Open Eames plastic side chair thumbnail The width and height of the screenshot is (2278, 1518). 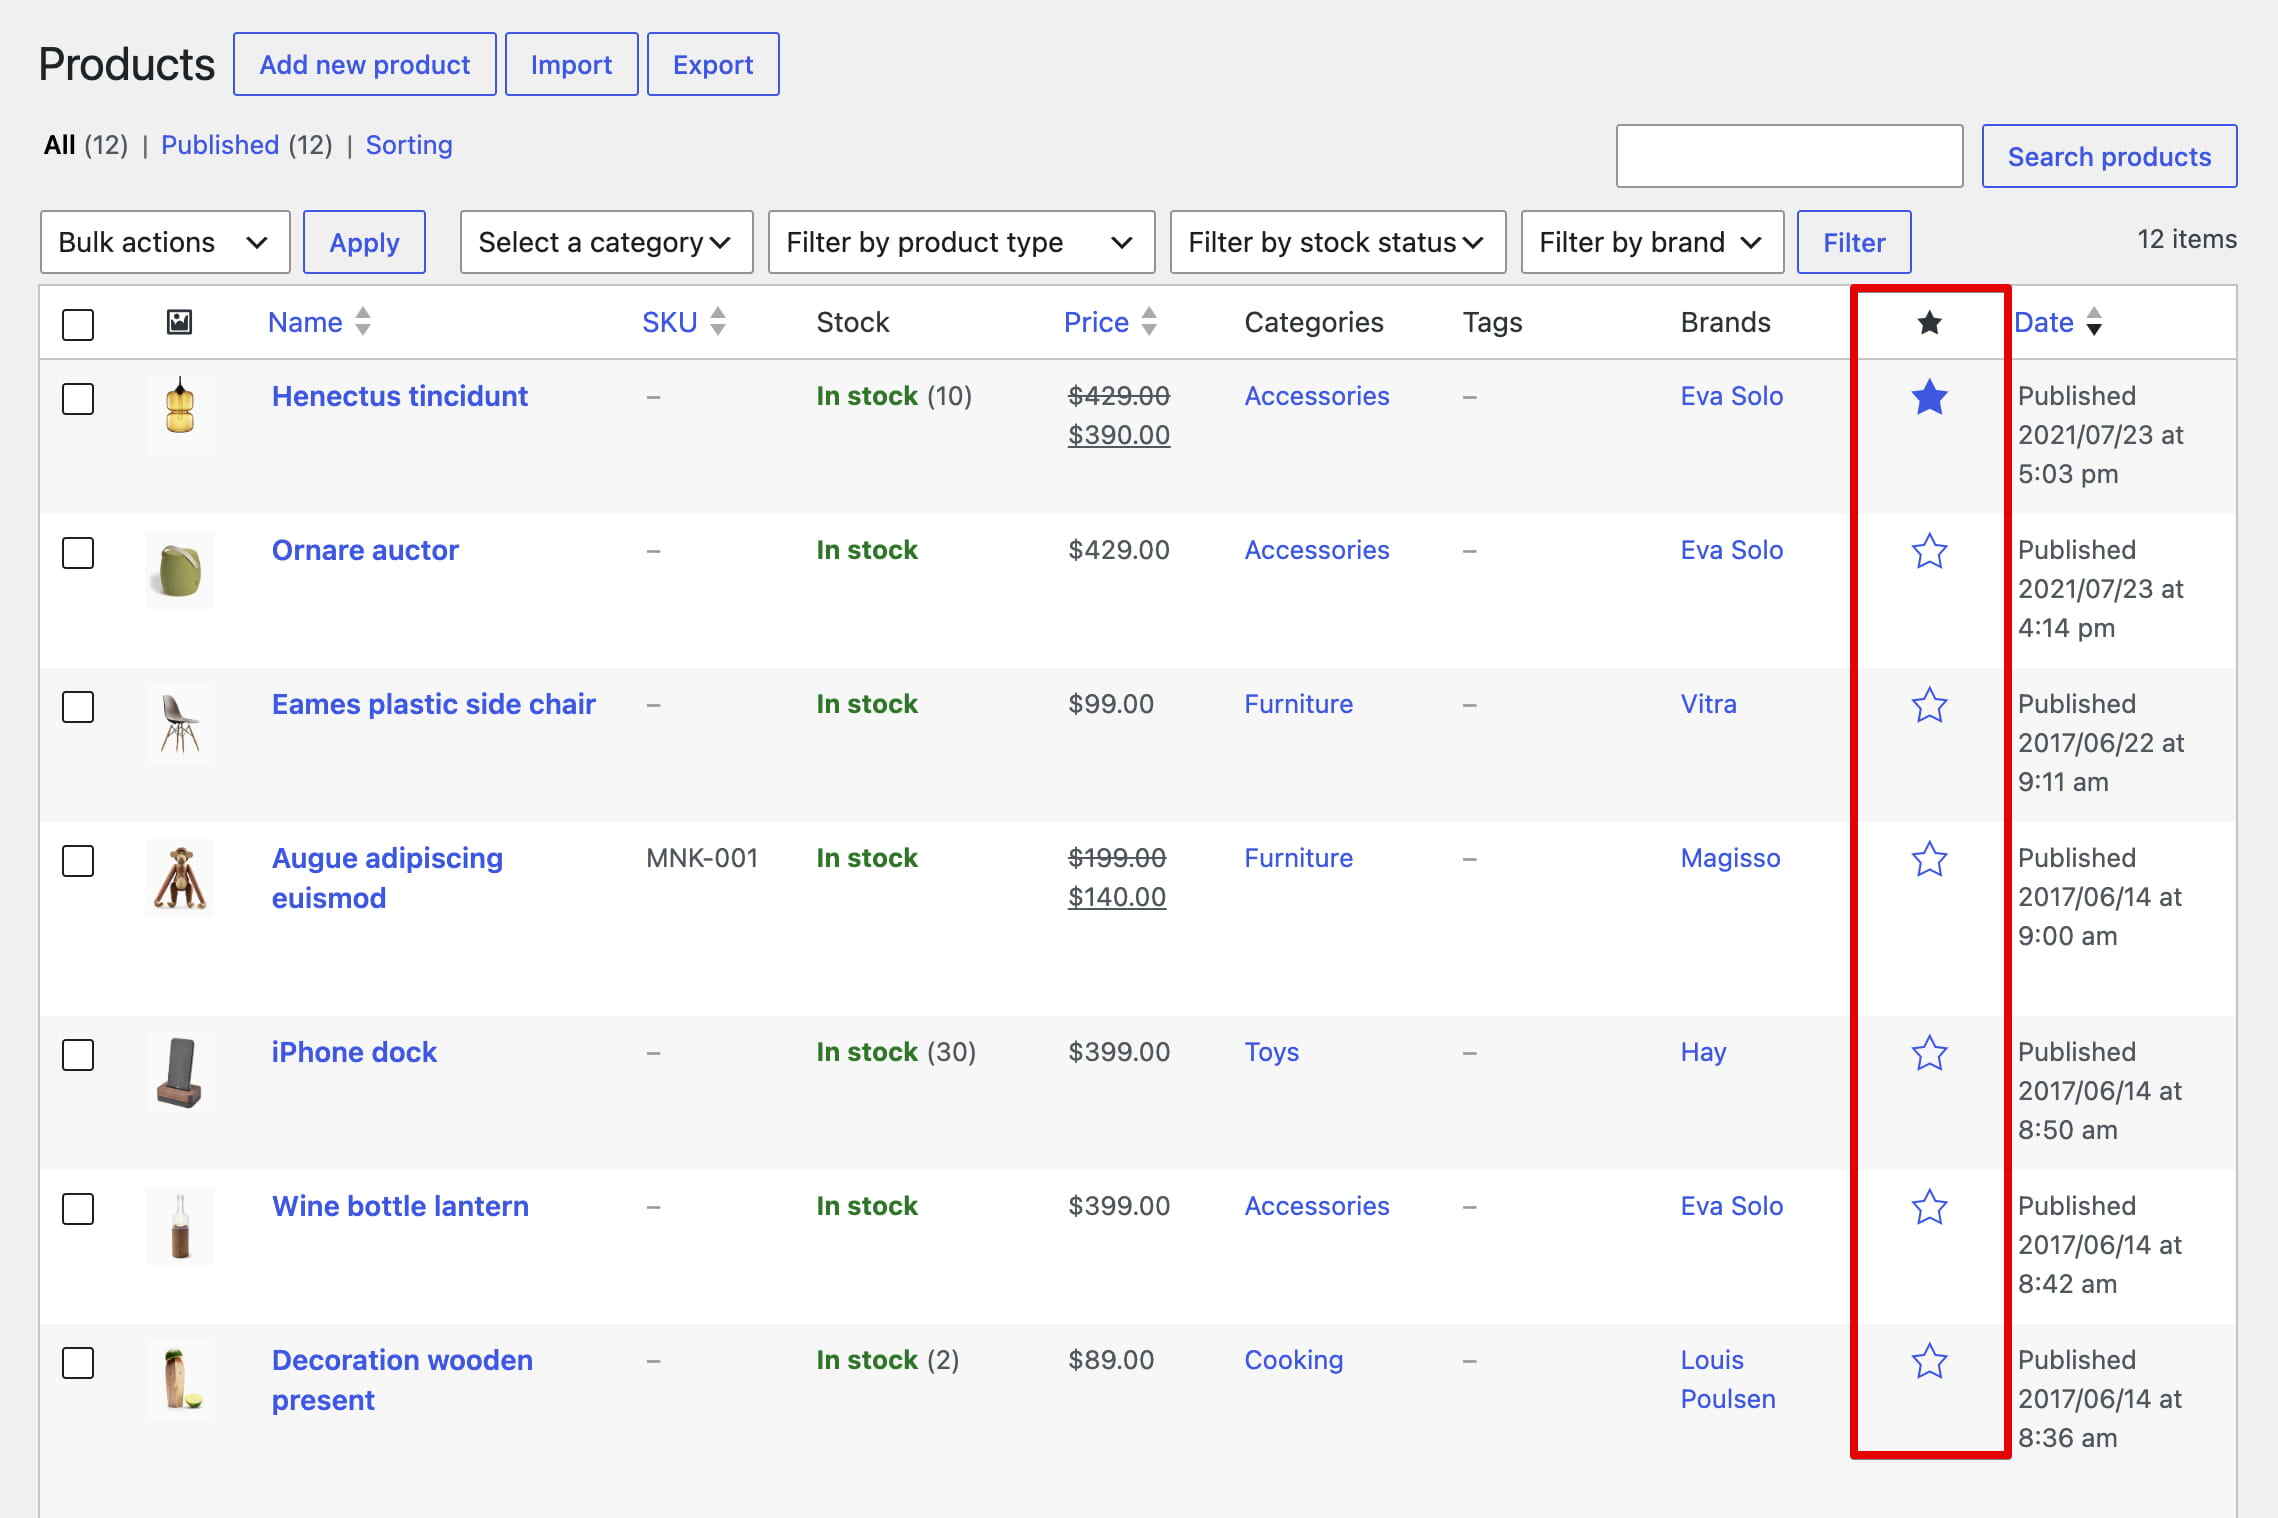tap(180, 724)
